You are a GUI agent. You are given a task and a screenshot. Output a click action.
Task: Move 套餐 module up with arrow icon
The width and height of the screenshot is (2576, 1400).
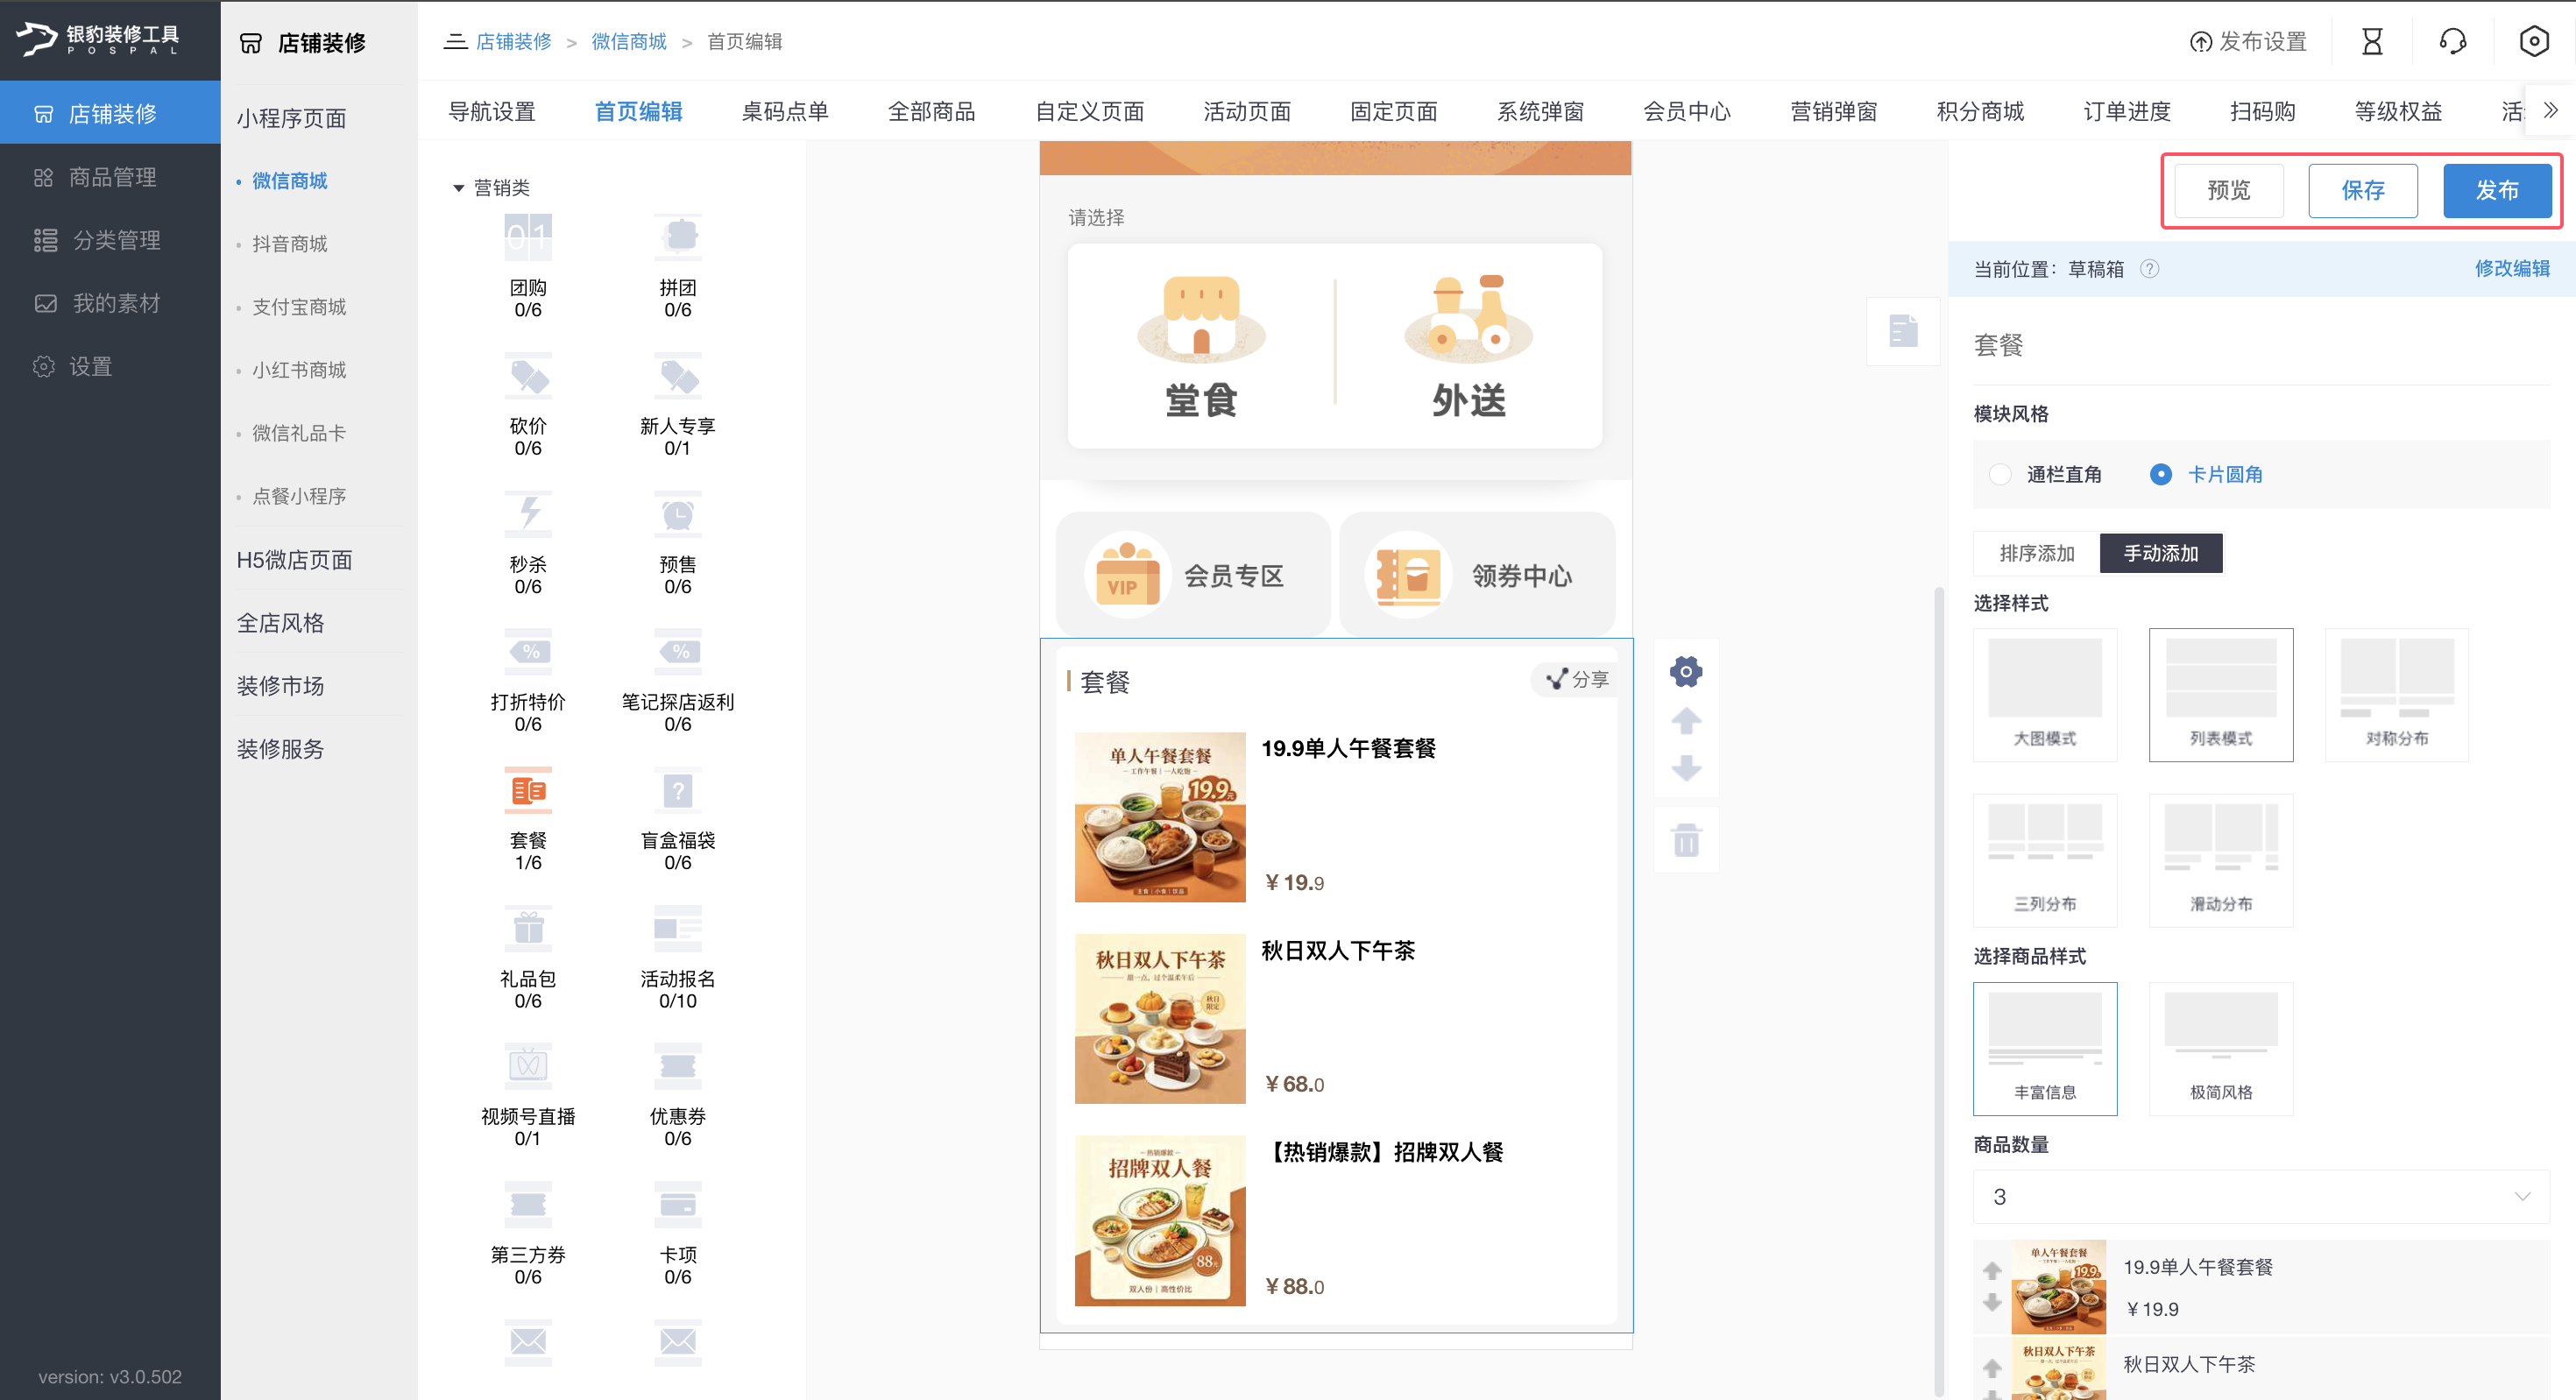coord(1686,721)
